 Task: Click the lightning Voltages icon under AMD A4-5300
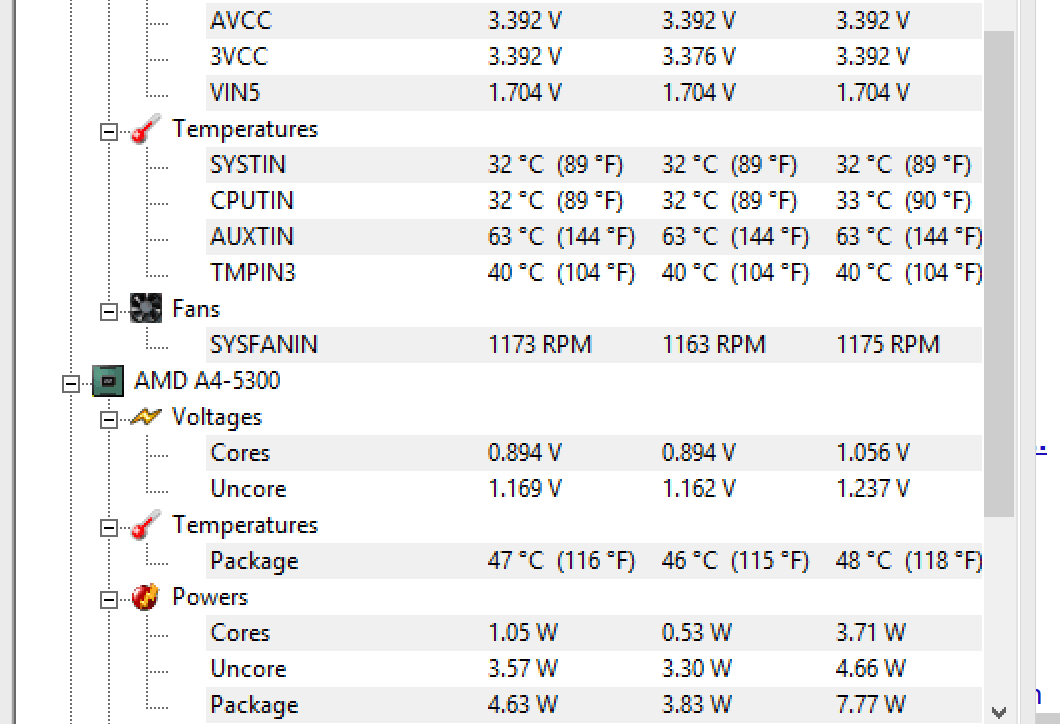(x=146, y=416)
